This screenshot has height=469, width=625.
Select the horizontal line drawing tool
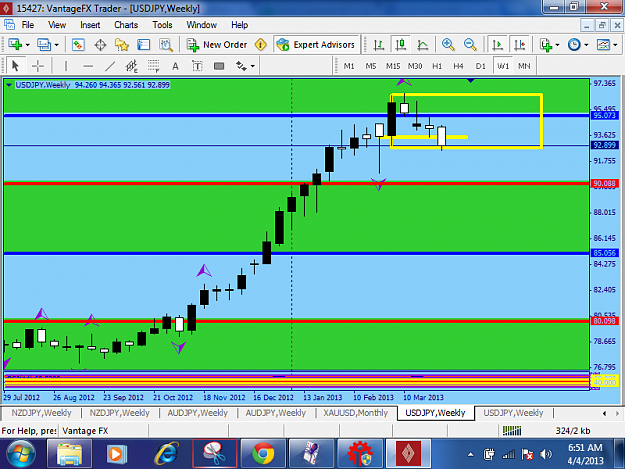coord(88,66)
